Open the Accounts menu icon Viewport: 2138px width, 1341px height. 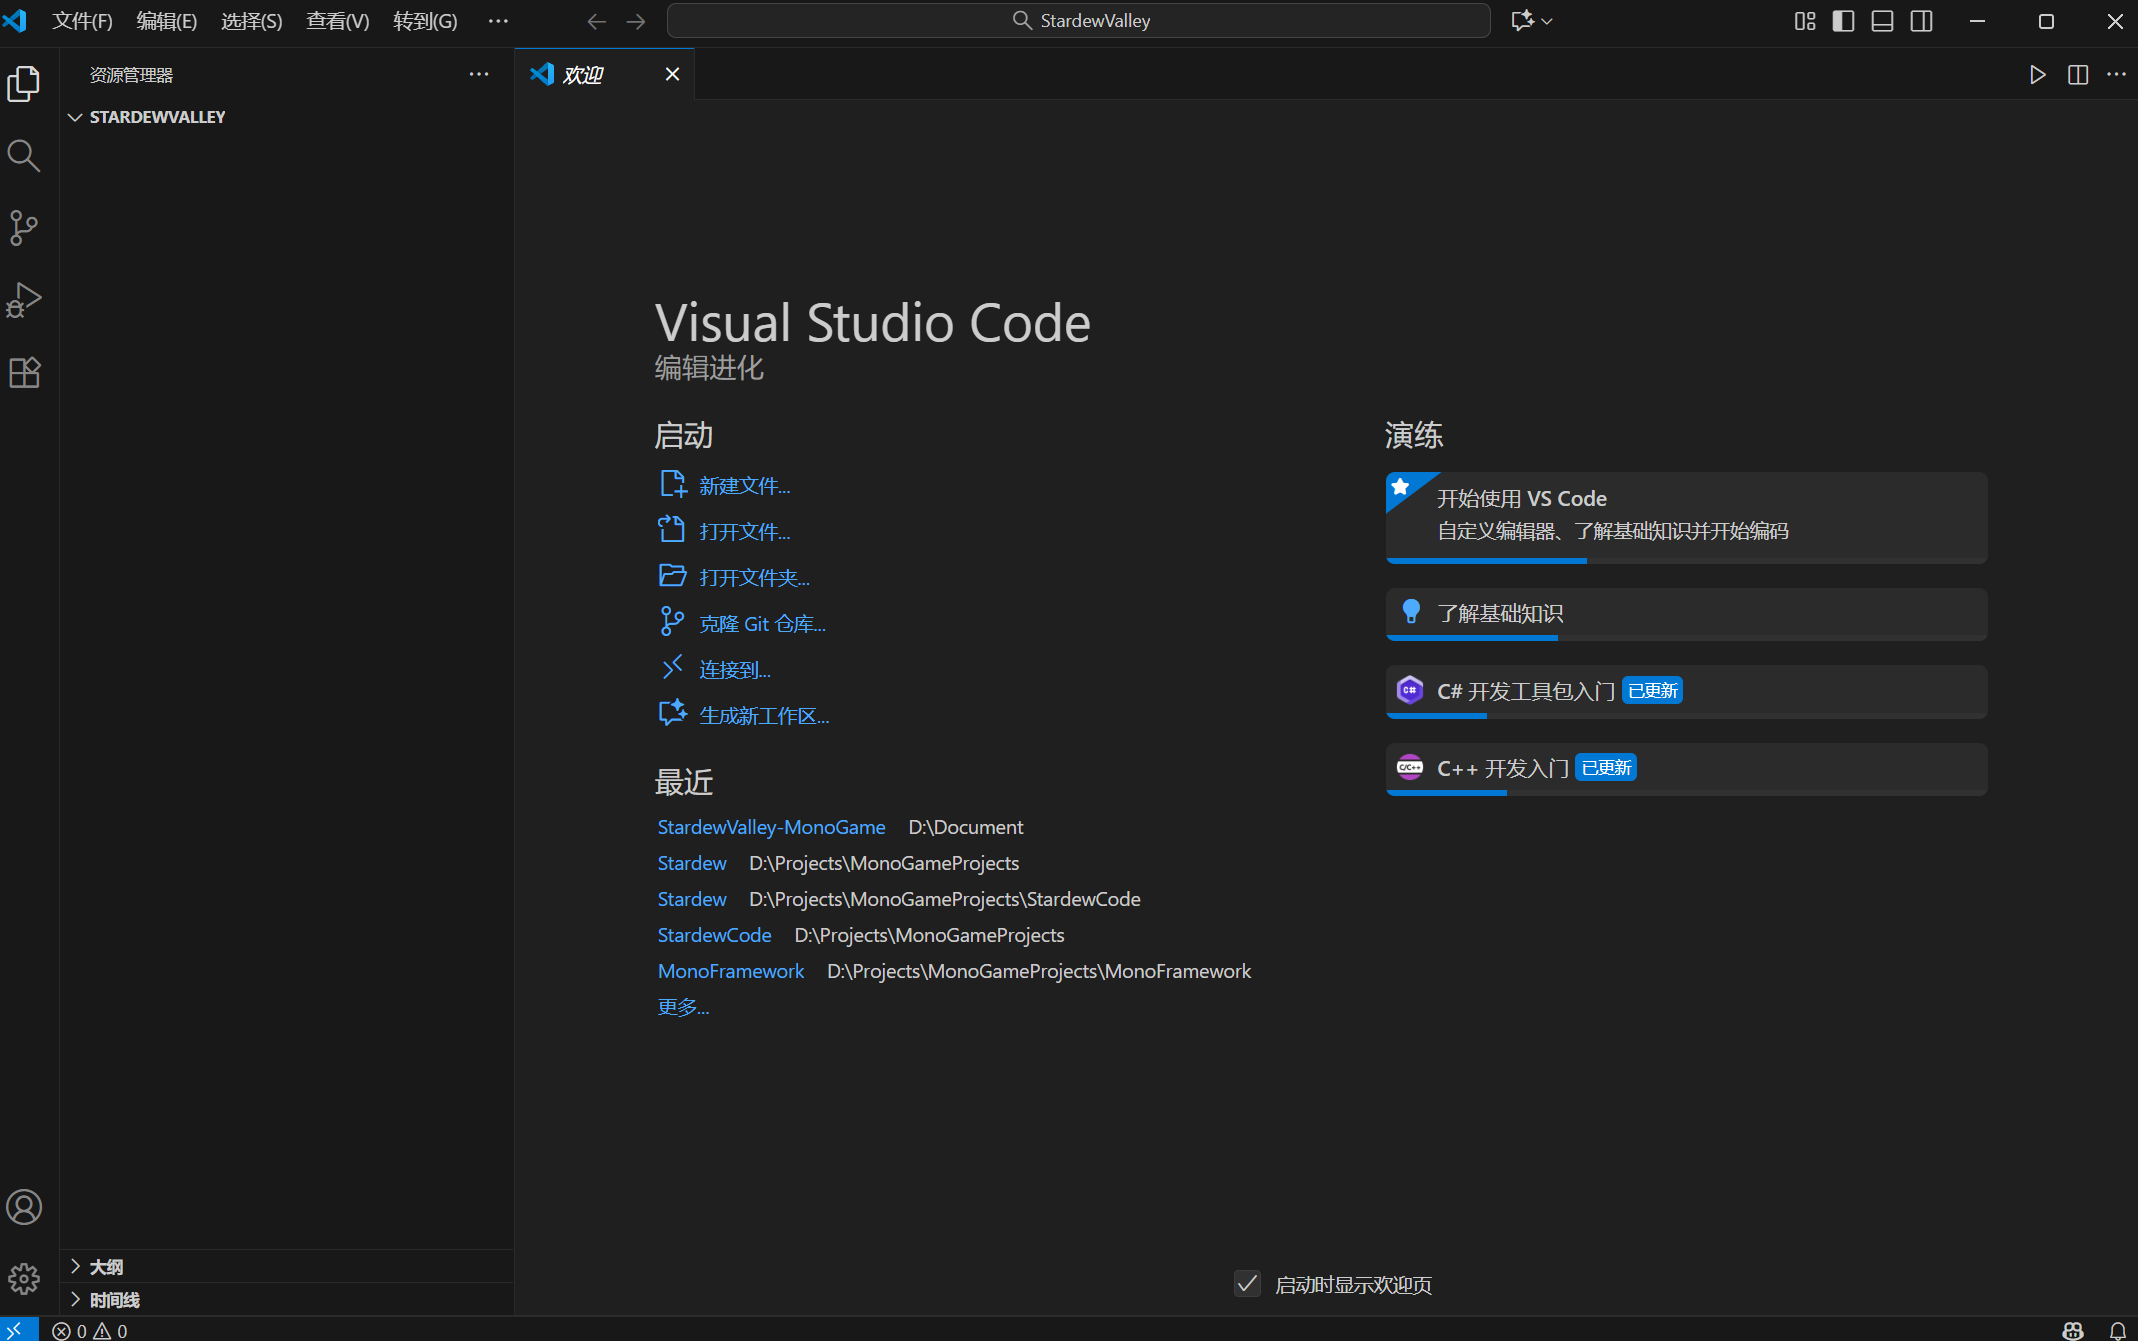24,1207
